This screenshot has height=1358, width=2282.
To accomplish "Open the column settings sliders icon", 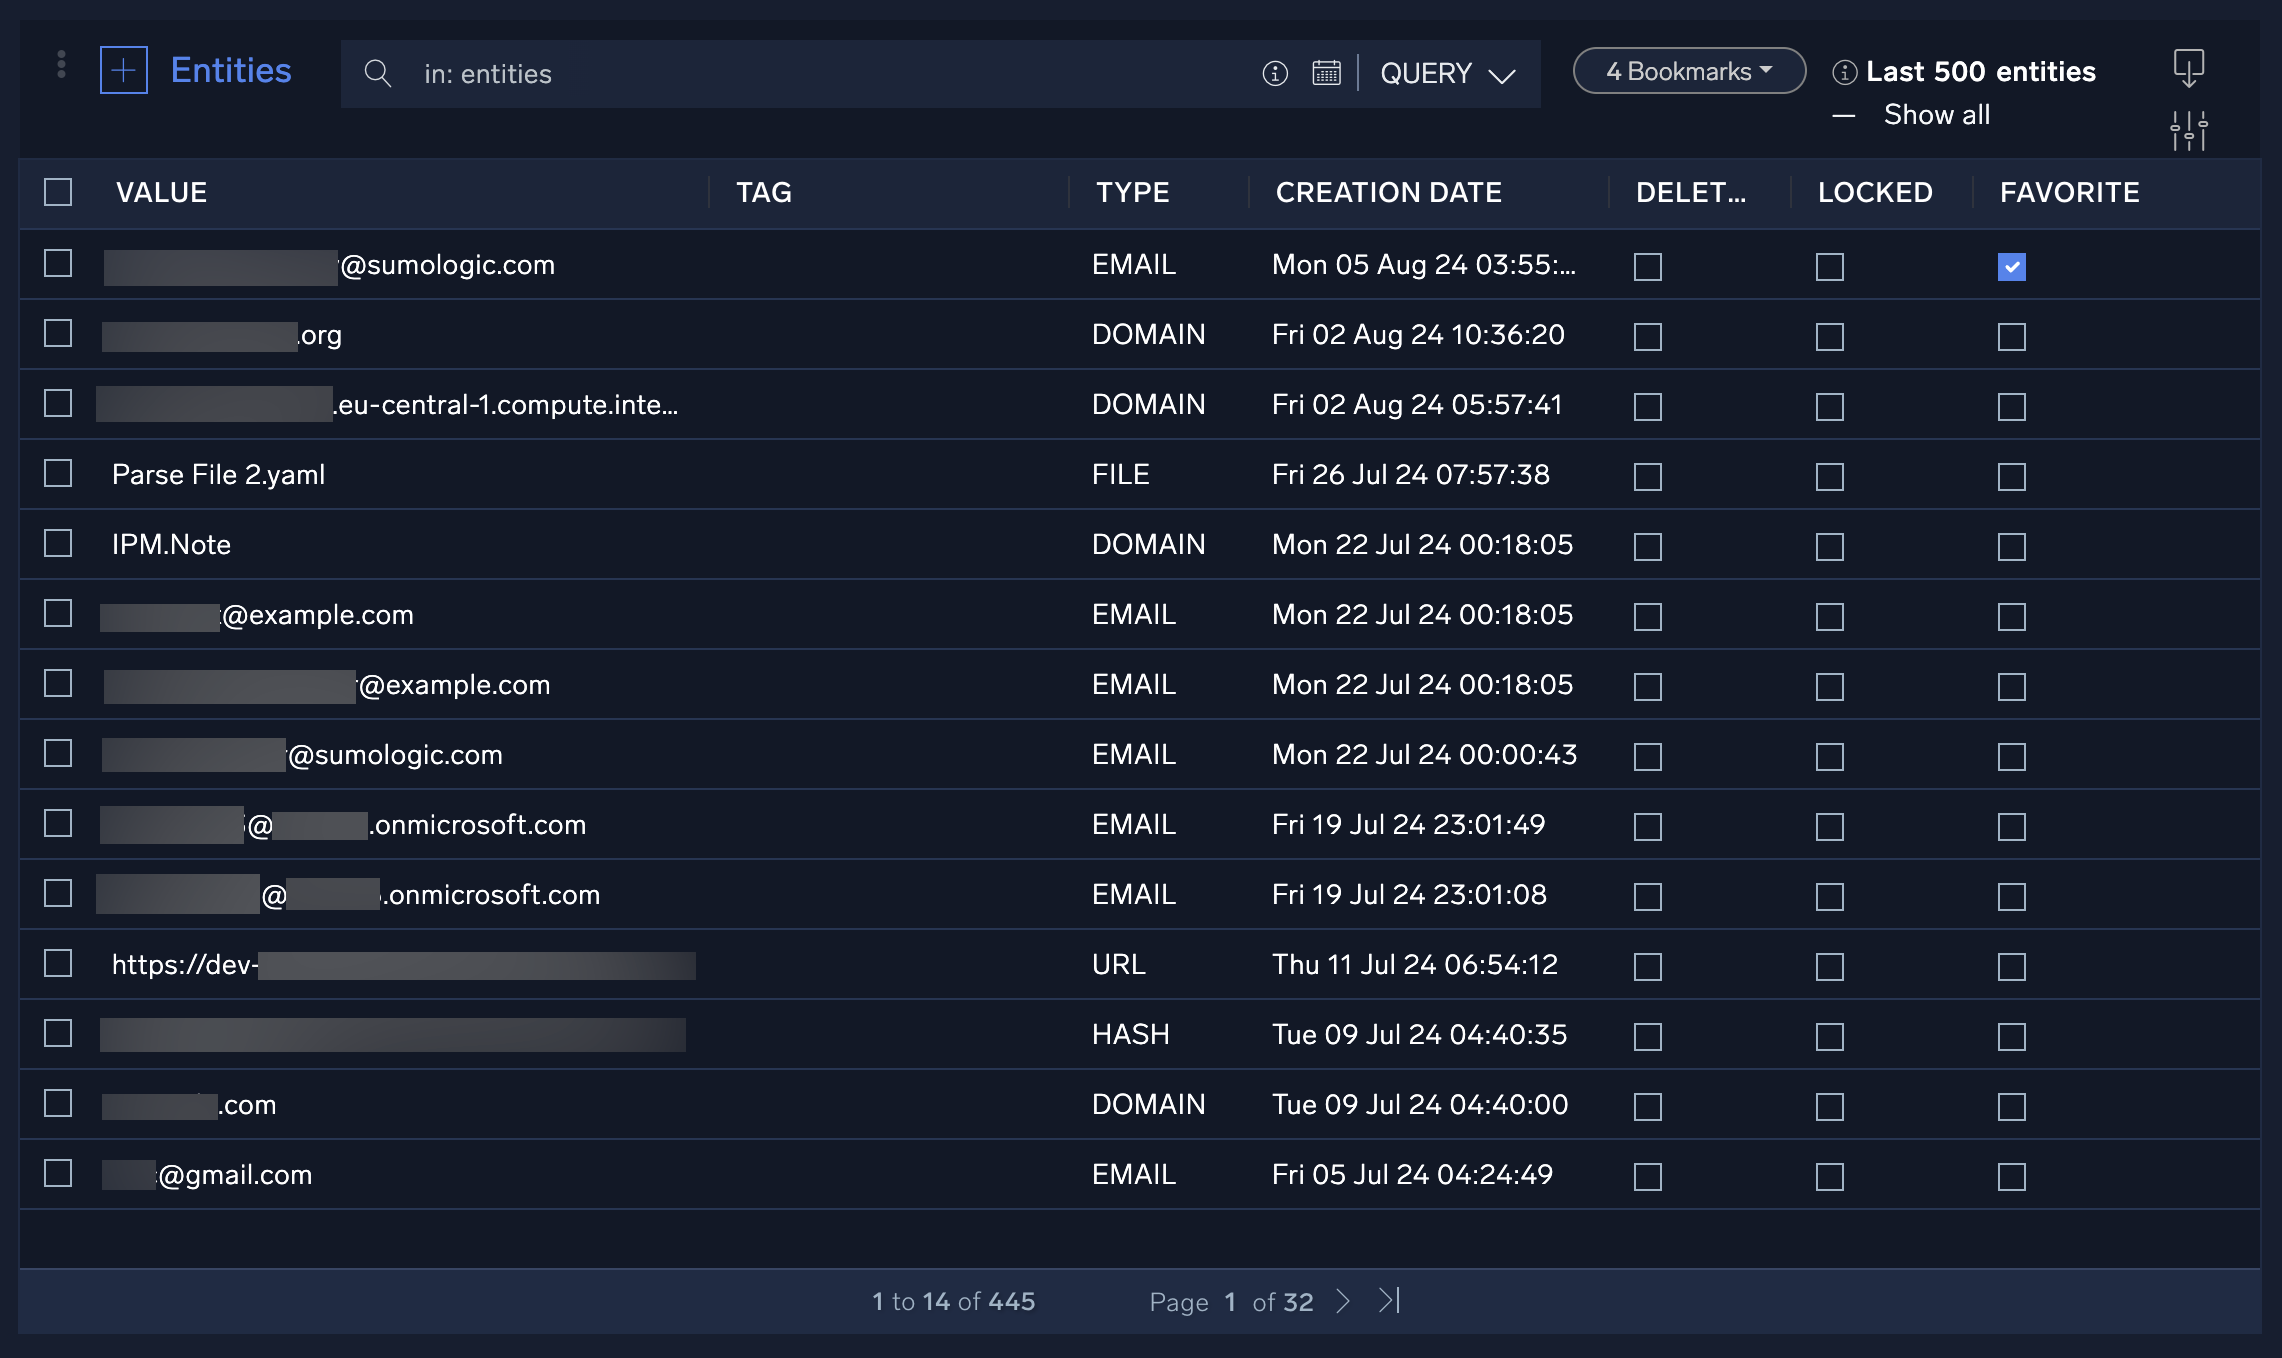I will 2189,131.
